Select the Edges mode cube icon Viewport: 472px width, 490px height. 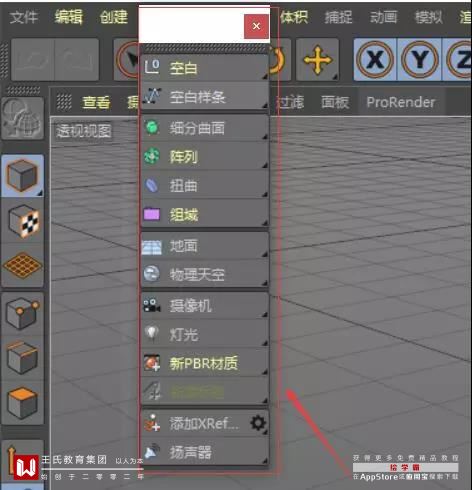pos(23,358)
